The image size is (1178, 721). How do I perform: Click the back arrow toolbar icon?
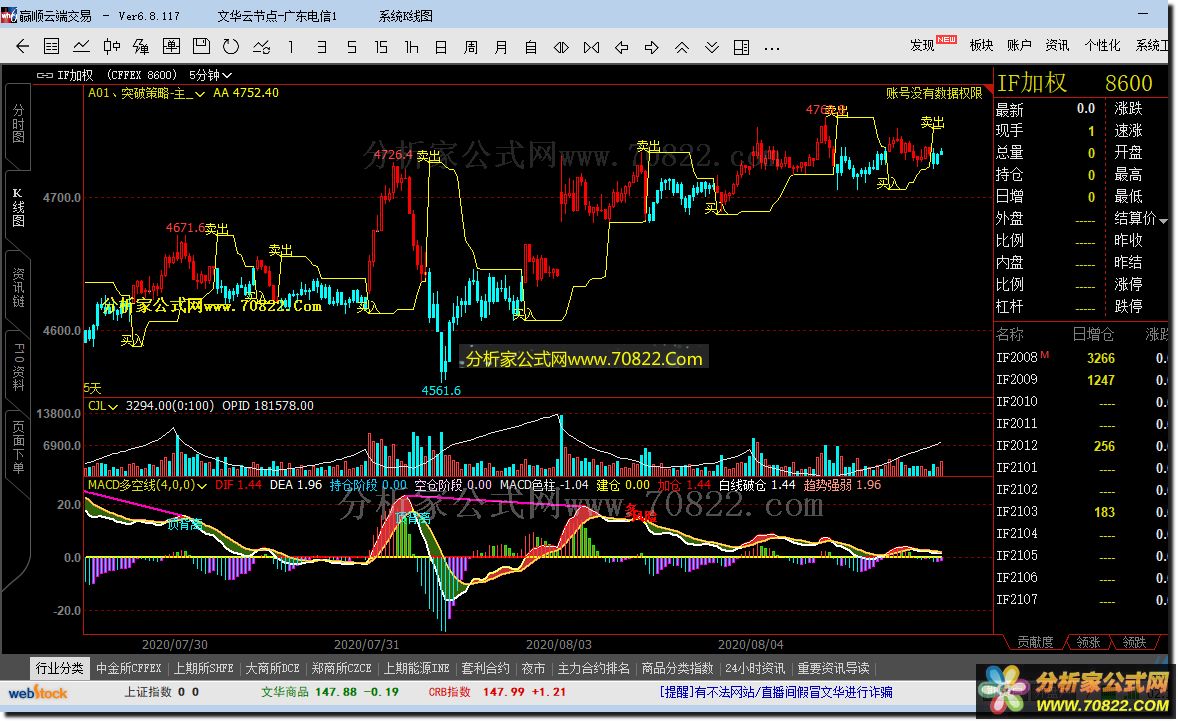23,47
